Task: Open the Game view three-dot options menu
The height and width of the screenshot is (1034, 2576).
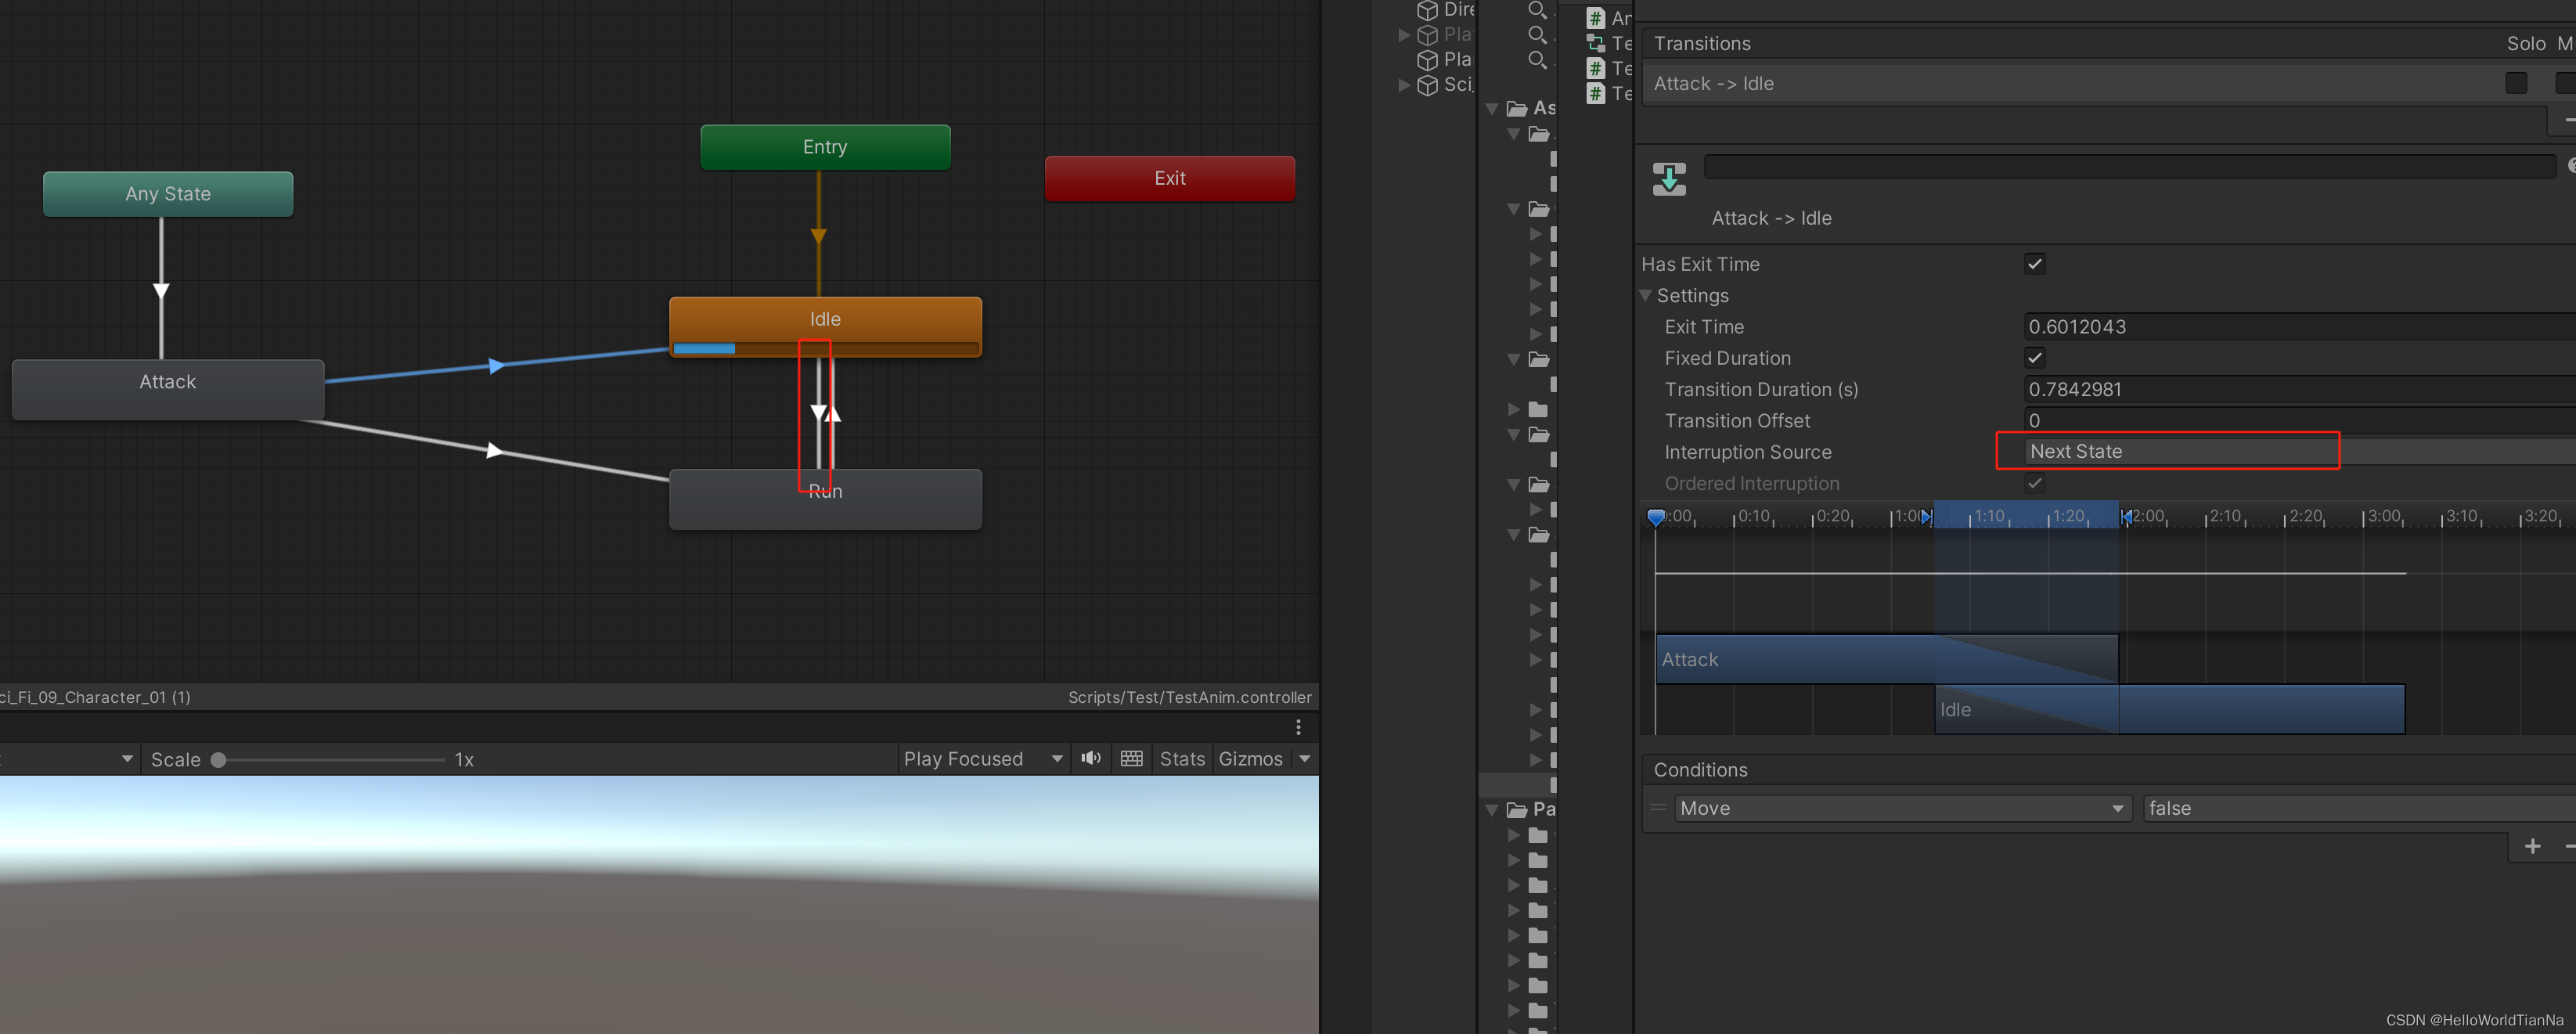Action: coord(1298,727)
